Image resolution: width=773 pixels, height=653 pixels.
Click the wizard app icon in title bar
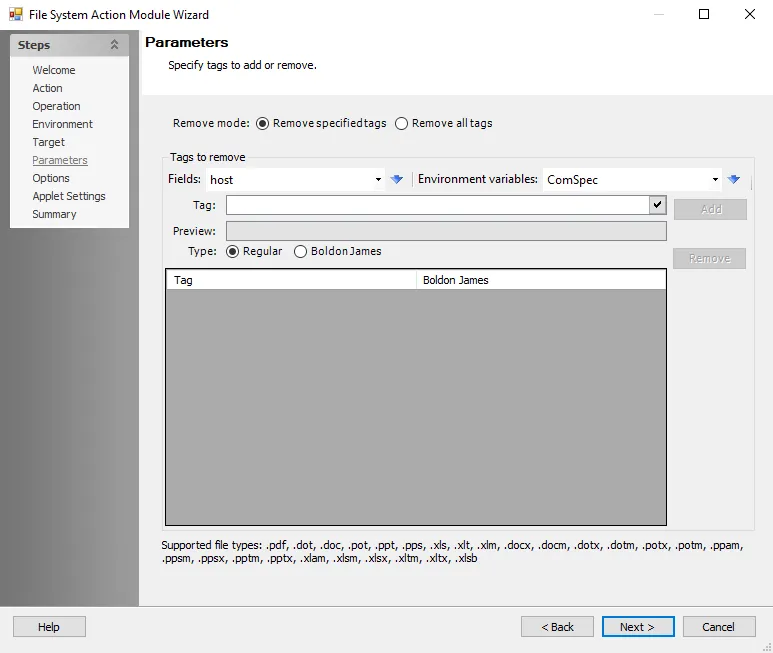point(16,14)
